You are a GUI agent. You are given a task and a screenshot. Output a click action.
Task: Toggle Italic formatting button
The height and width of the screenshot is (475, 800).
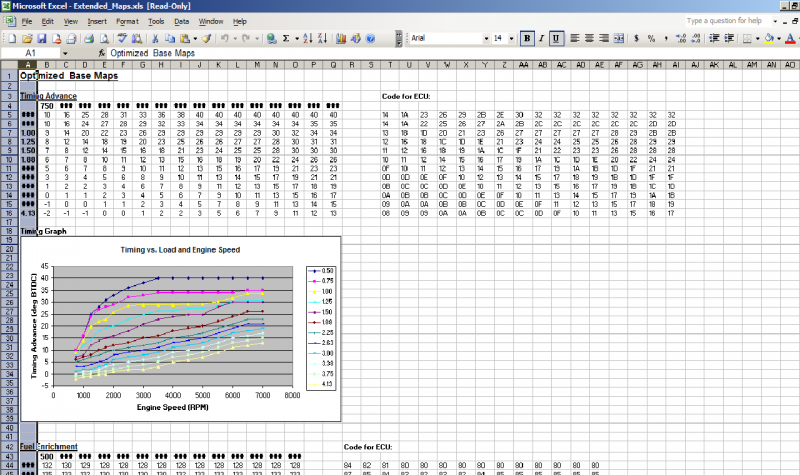click(541, 38)
